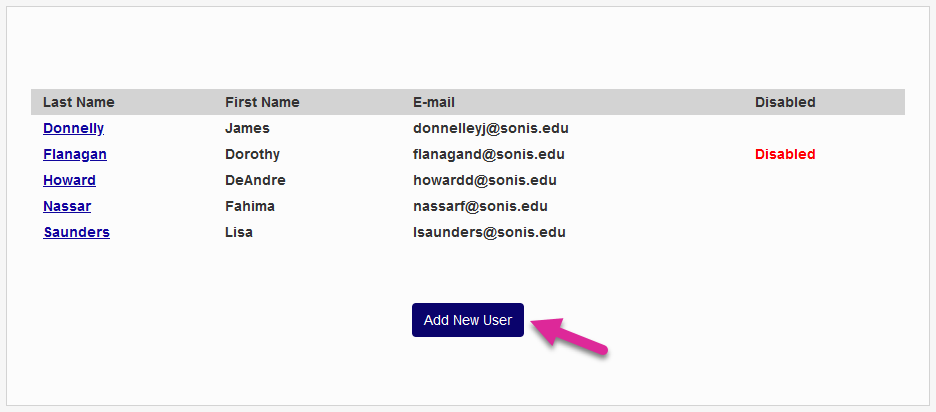The image size is (936, 412).
Task: Select the Nassar user link
Action: 67,206
